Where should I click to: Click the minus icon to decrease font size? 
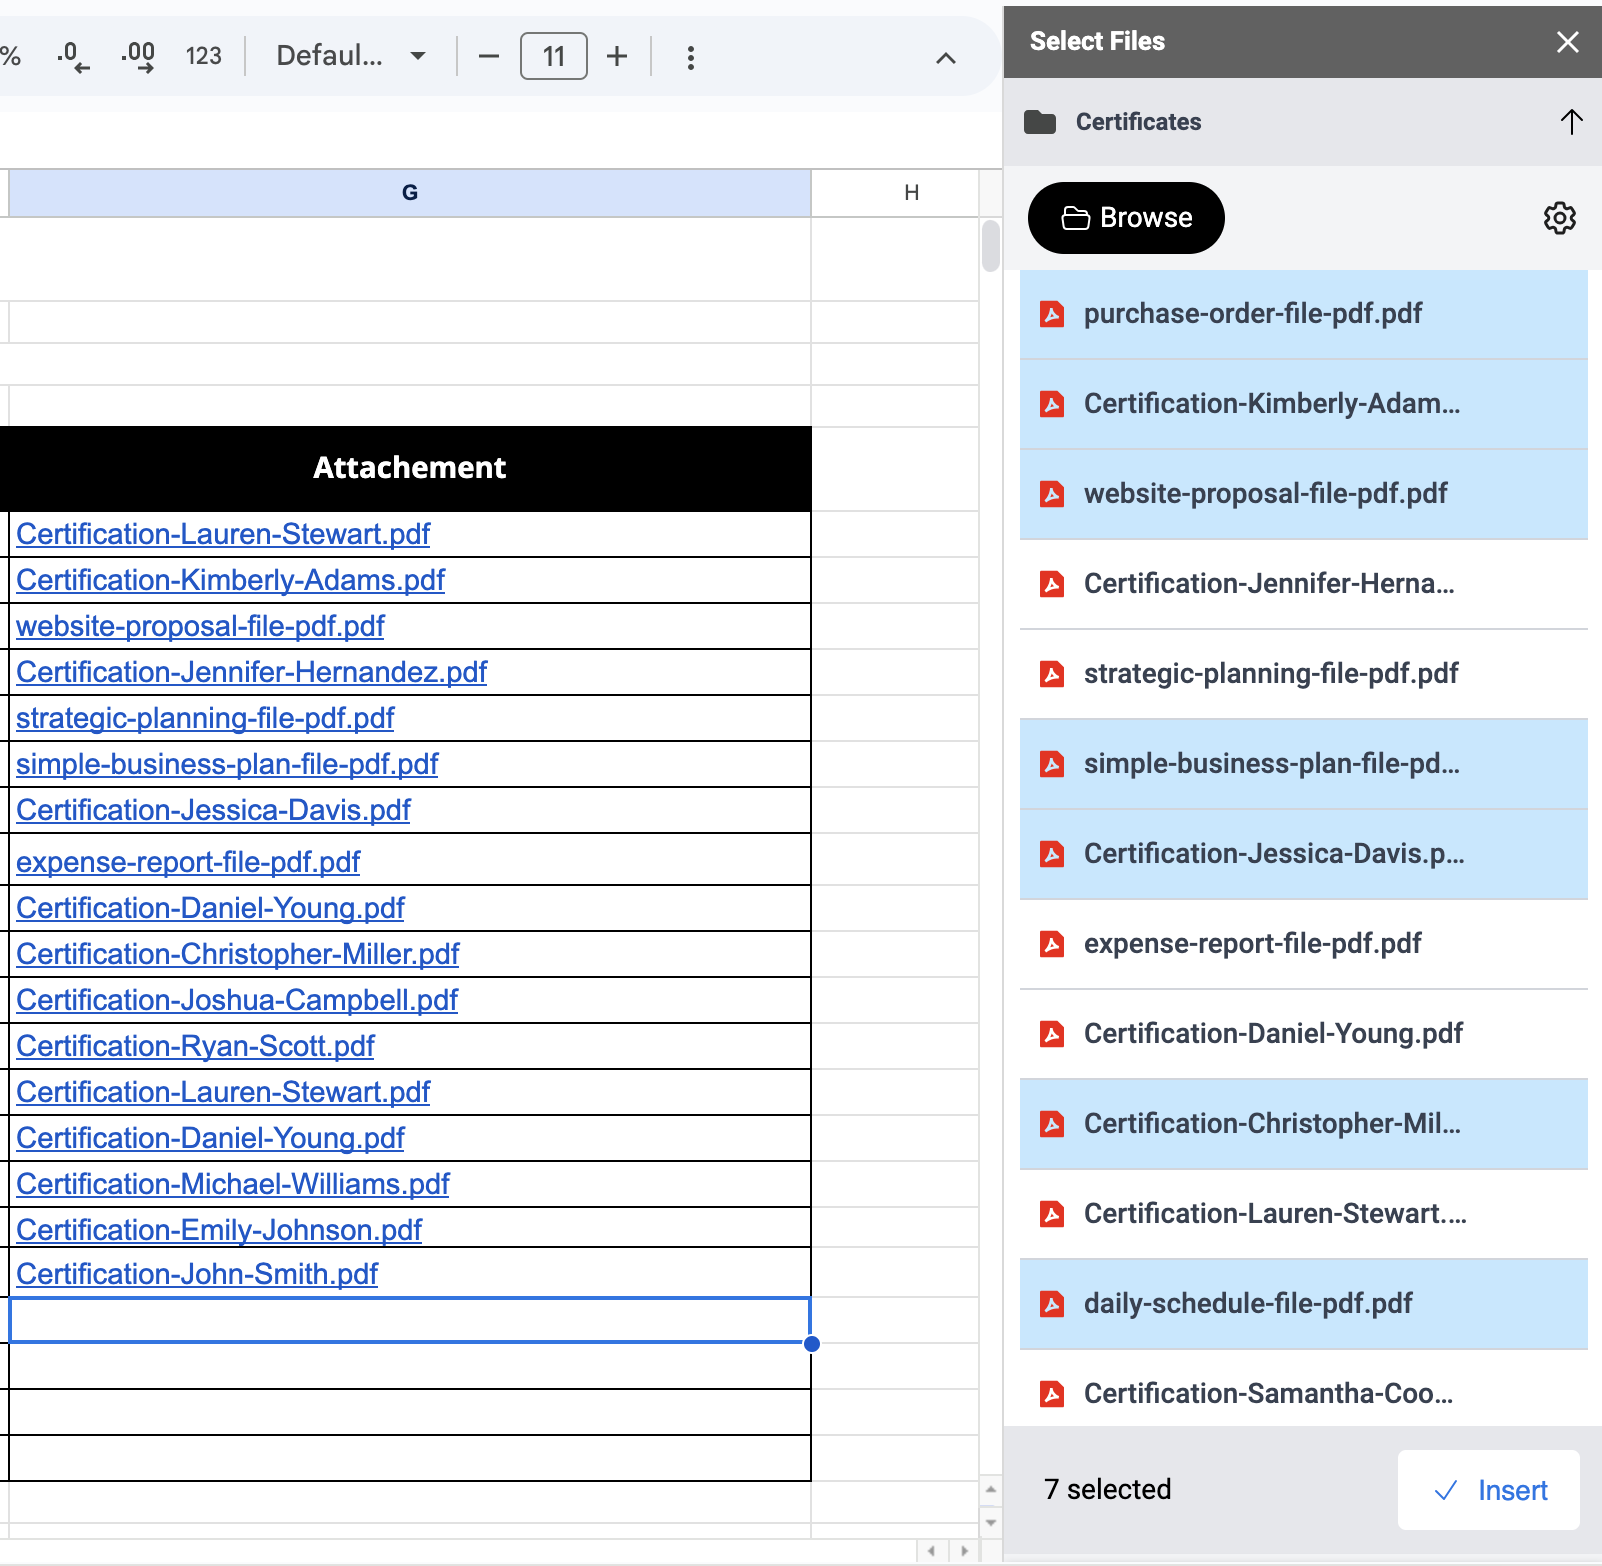[488, 56]
